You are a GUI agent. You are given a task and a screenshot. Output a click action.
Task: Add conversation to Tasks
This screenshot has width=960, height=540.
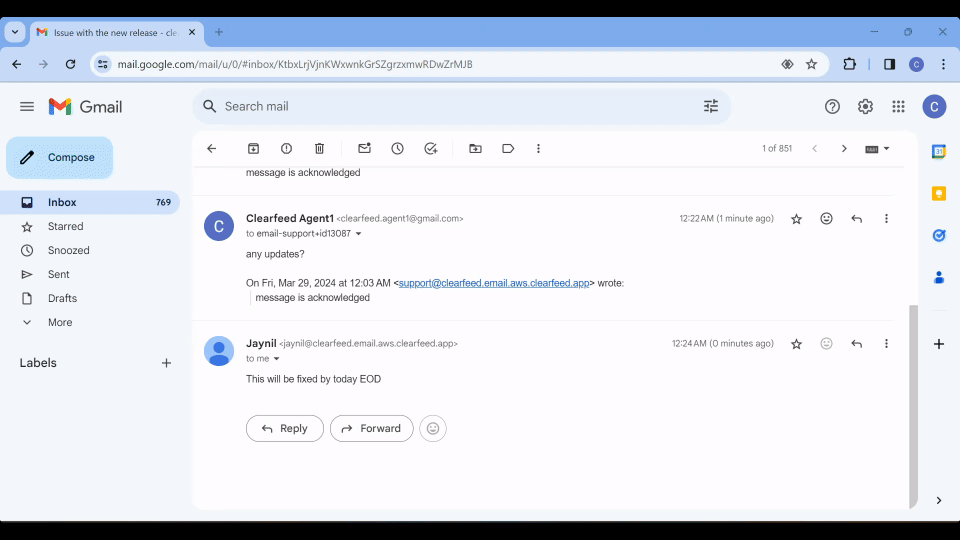tap(430, 148)
